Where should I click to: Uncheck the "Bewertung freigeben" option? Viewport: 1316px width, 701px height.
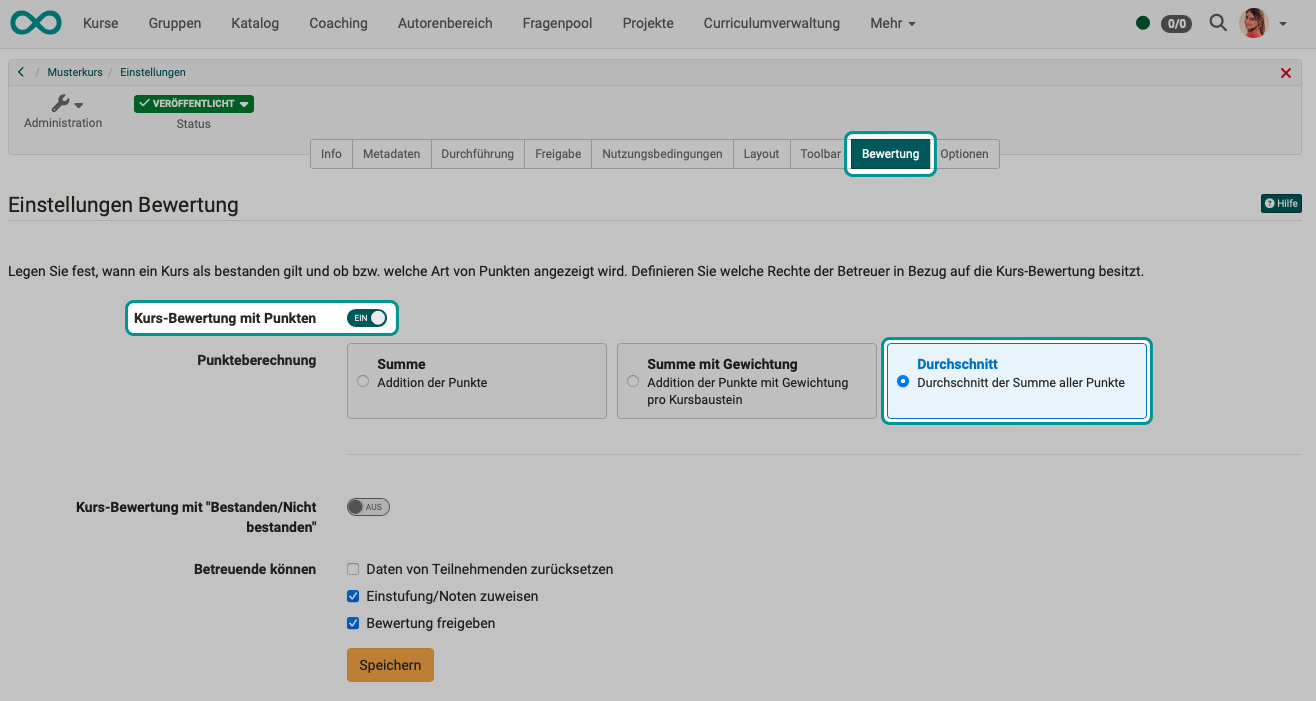click(x=353, y=622)
